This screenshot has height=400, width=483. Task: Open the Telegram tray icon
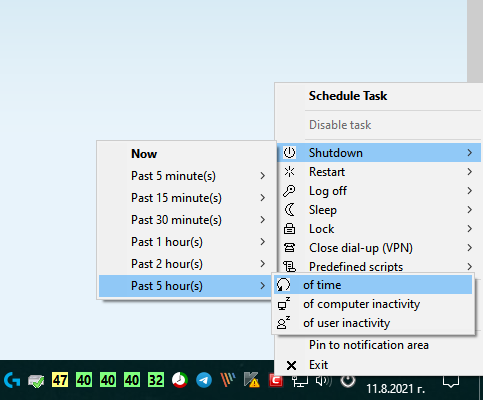point(204,380)
